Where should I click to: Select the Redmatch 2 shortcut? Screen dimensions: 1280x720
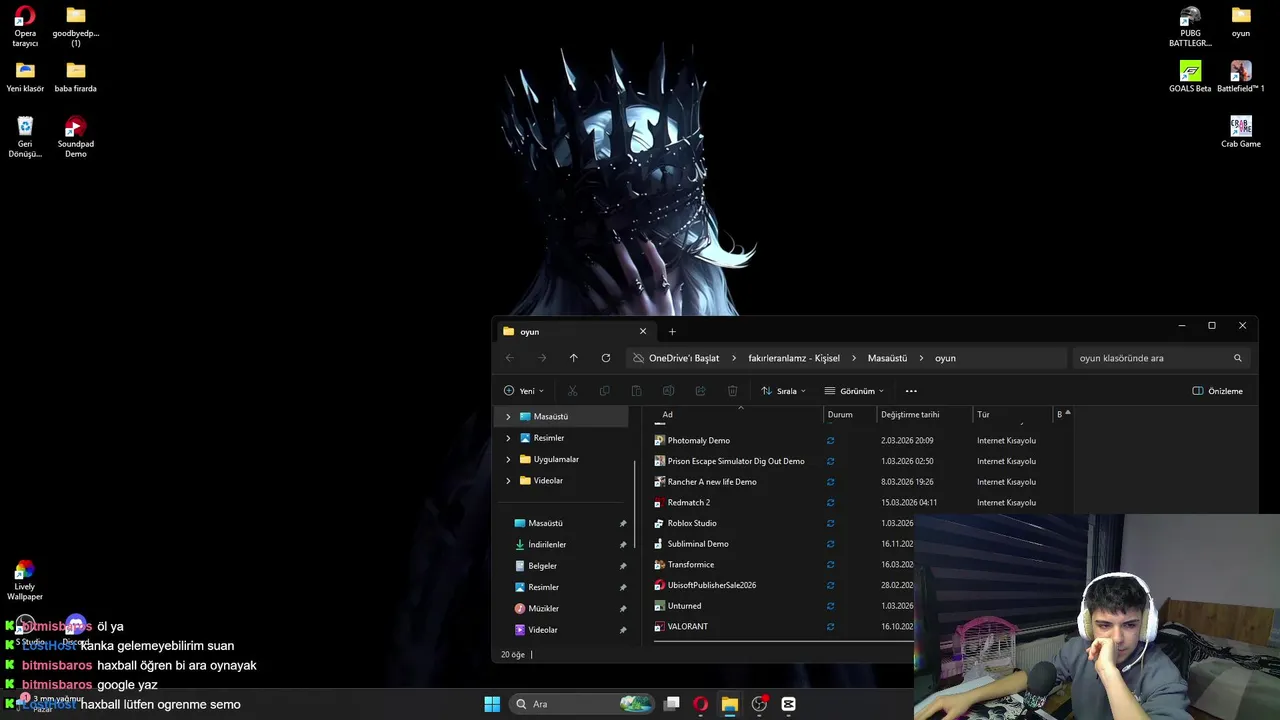pyautogui.click(x=689, y=502)
